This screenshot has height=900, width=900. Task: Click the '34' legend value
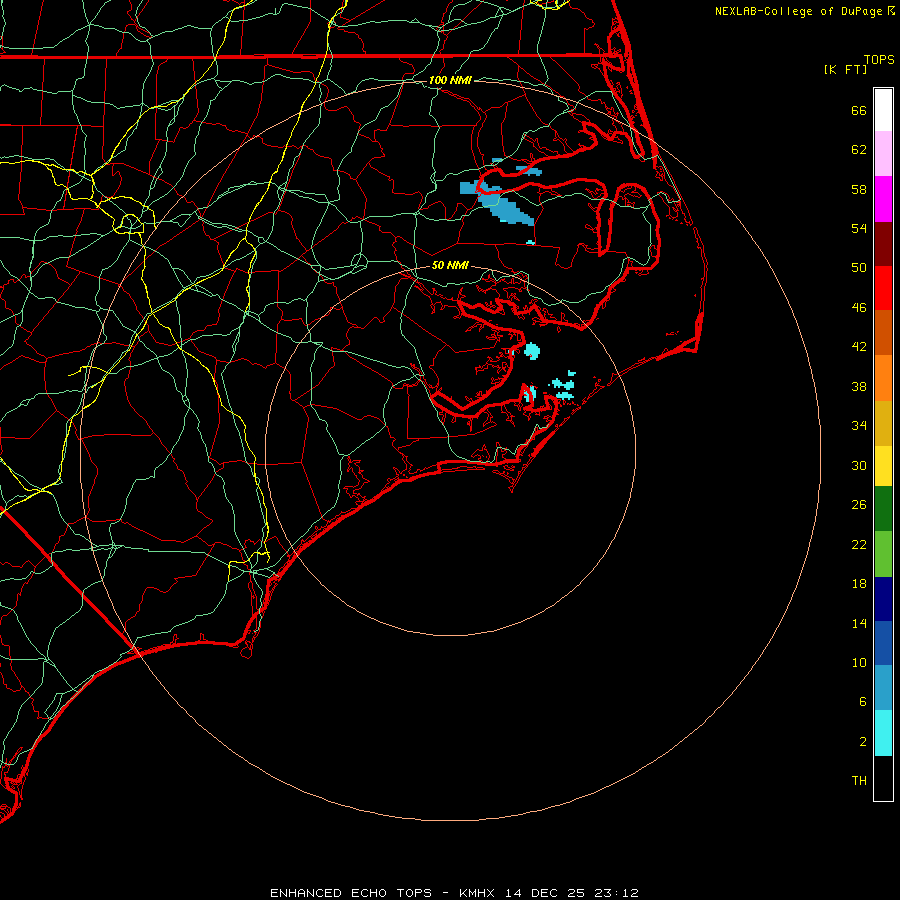click(x=859, y=425)
